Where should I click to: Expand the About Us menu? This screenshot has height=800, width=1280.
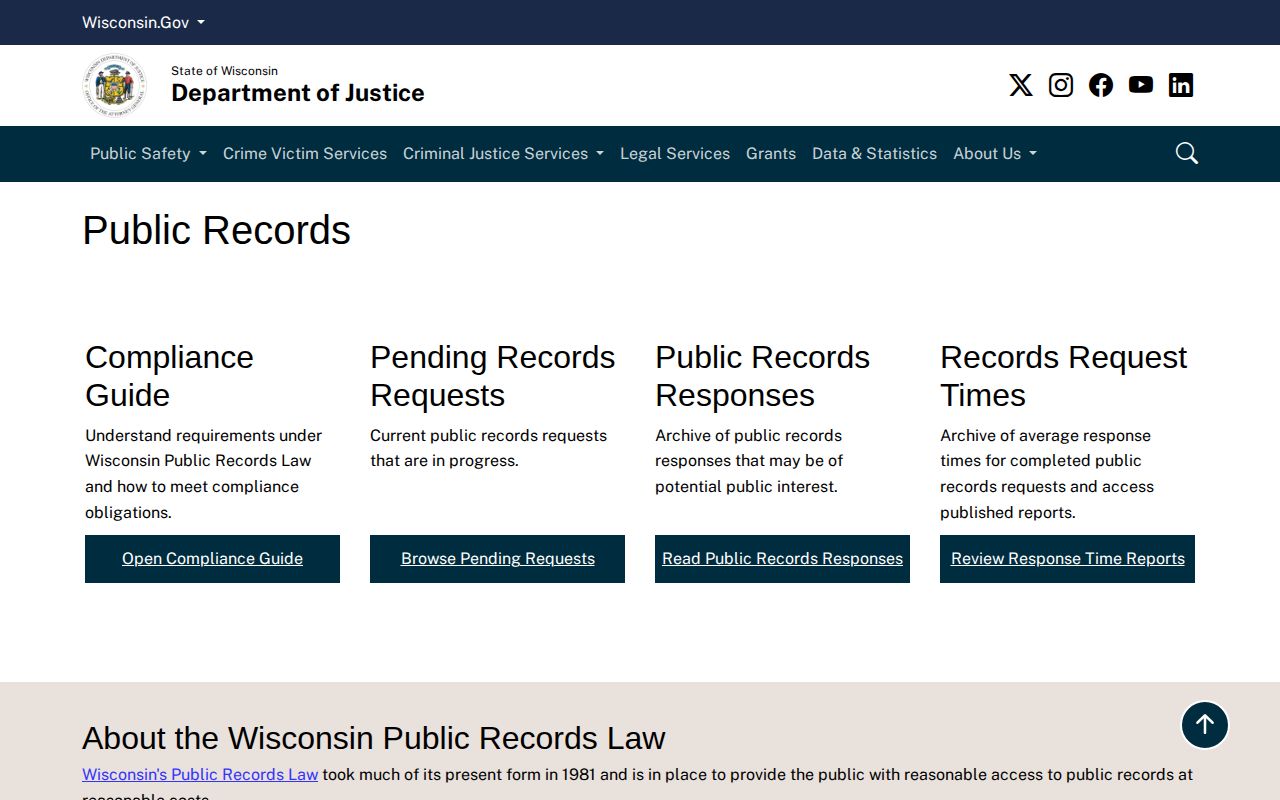(x=995, y=153)
